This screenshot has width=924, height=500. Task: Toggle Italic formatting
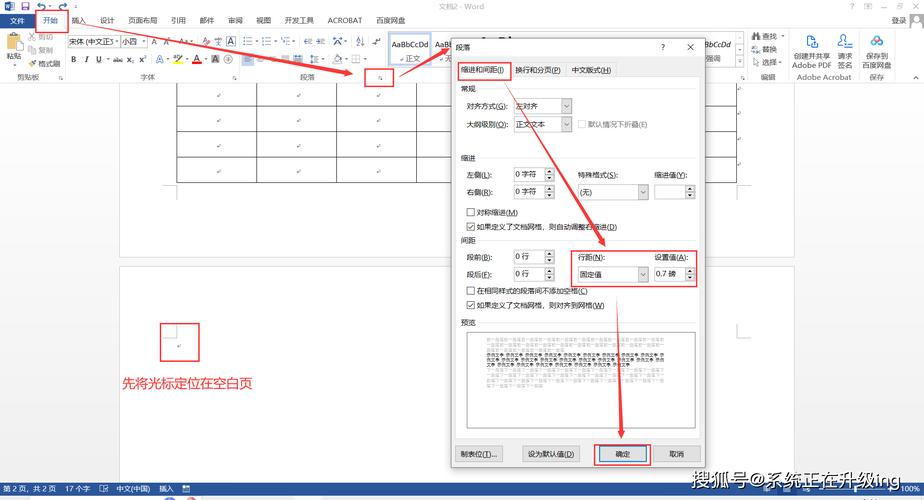coord(86,60)
